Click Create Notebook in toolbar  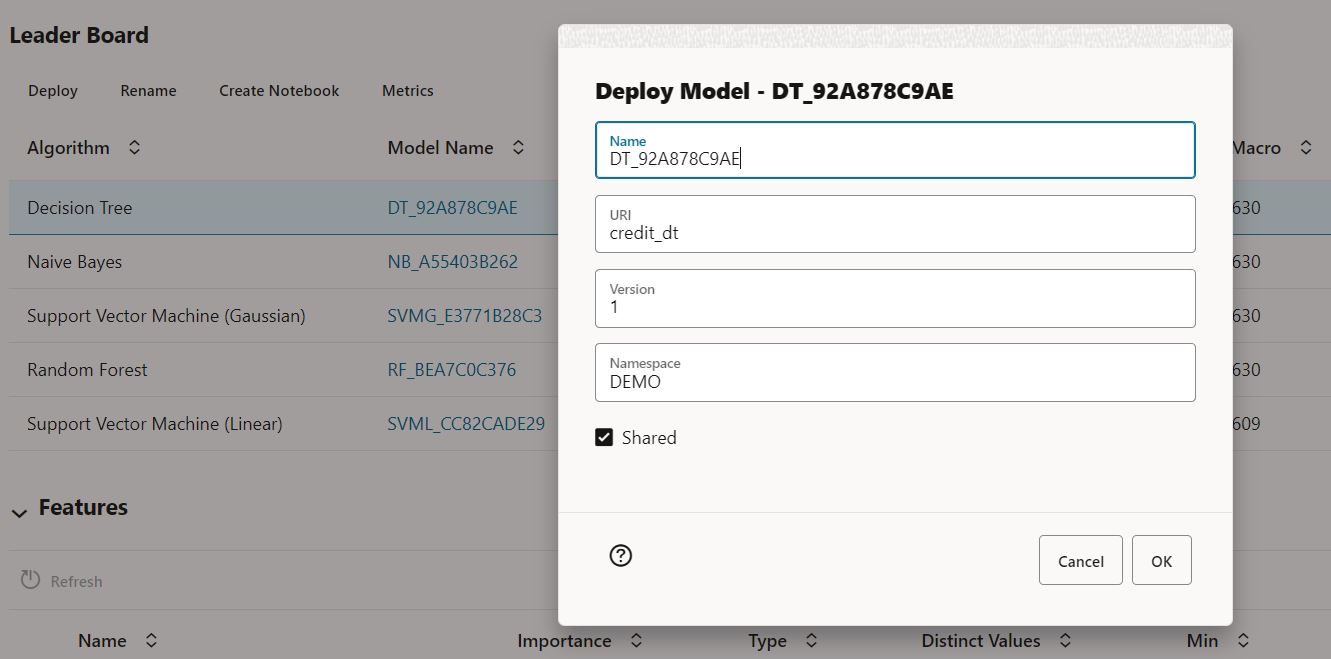tap(279, 91)
